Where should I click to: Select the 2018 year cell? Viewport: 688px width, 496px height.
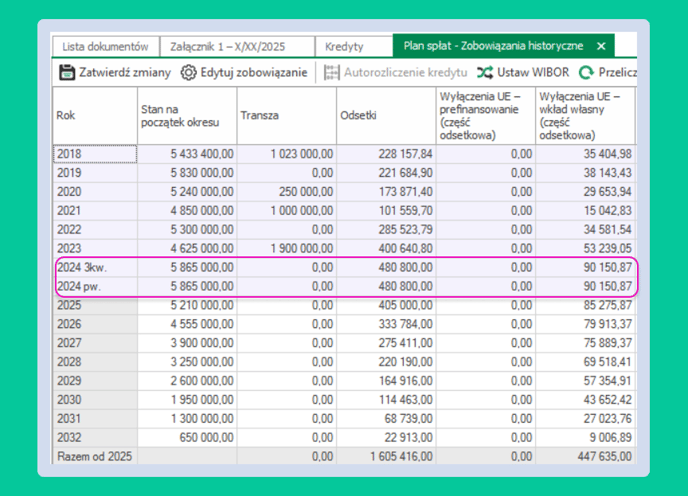pos(95,154)
